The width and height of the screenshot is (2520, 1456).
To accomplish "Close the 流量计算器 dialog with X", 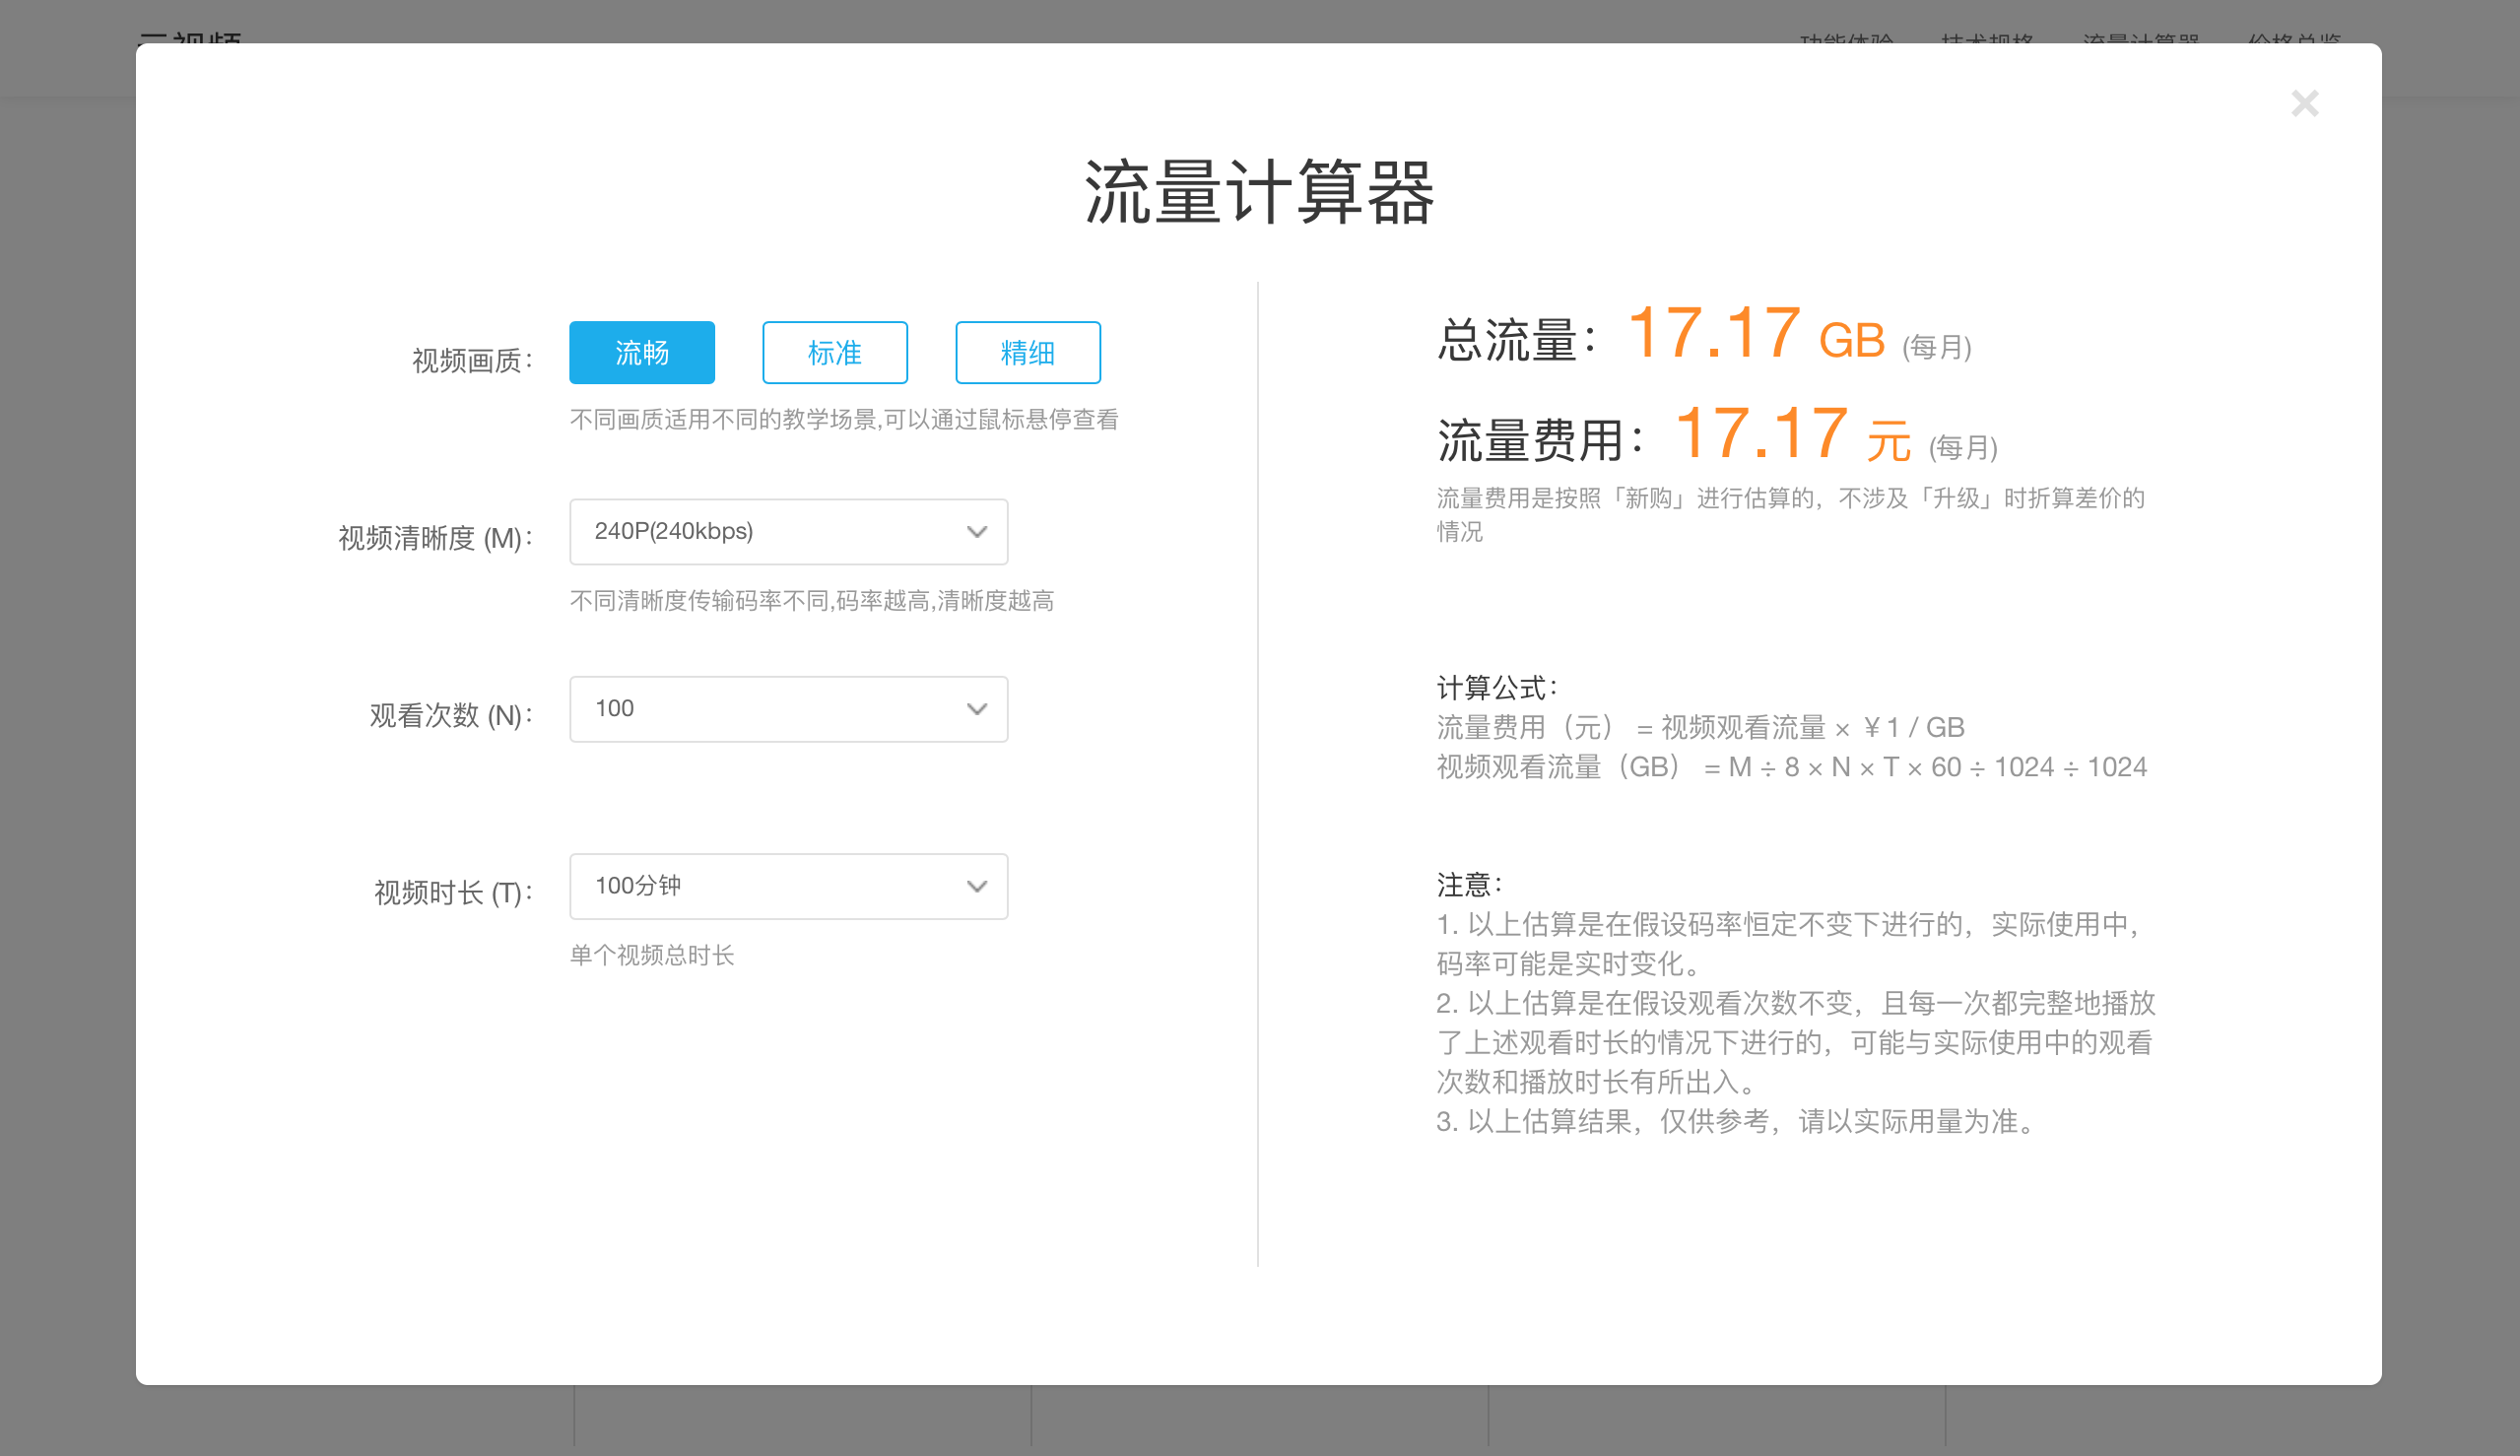I will (2304, 103).
